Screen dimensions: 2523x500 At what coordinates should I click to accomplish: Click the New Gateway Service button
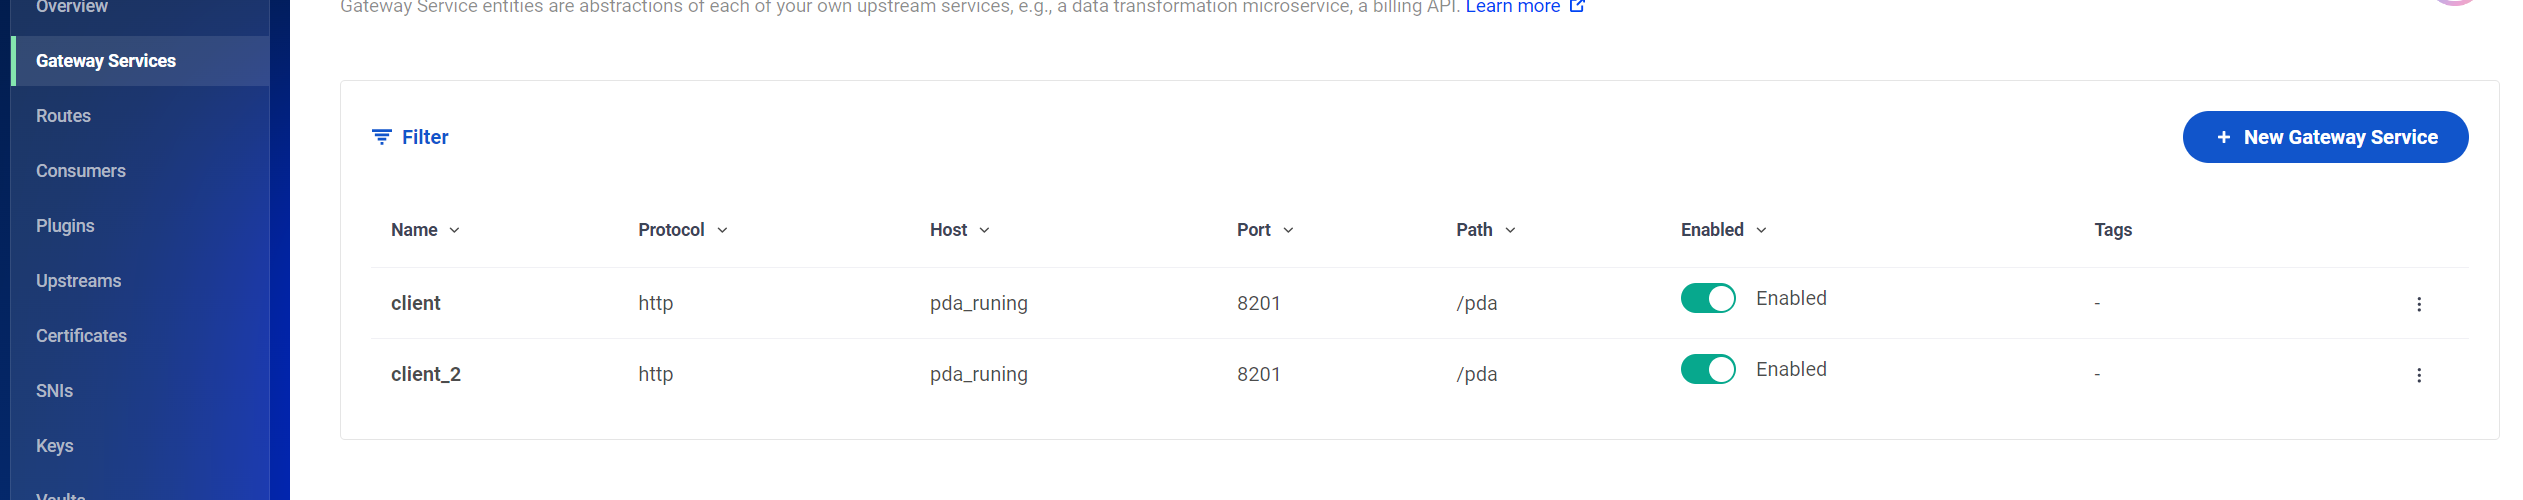[x=2324, y=137]
